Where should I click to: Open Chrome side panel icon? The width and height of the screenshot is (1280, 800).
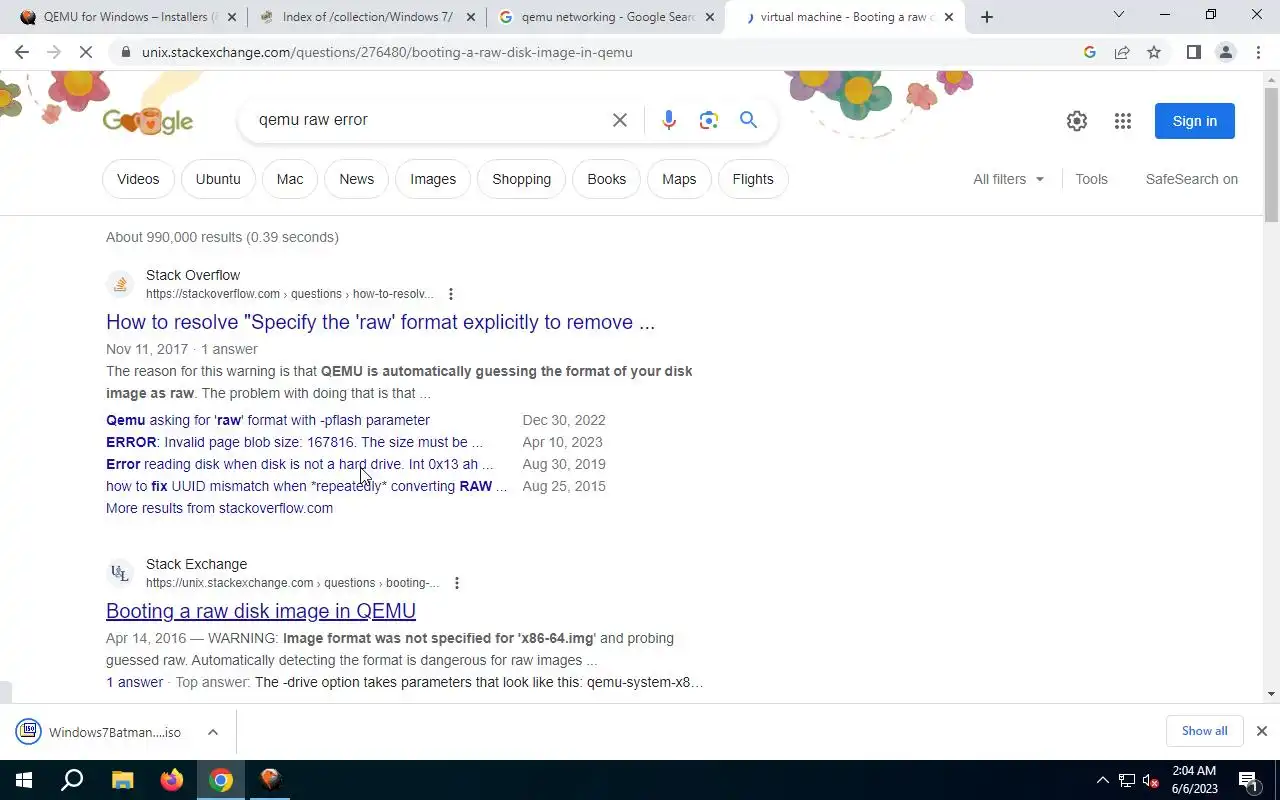(1193, 52)
